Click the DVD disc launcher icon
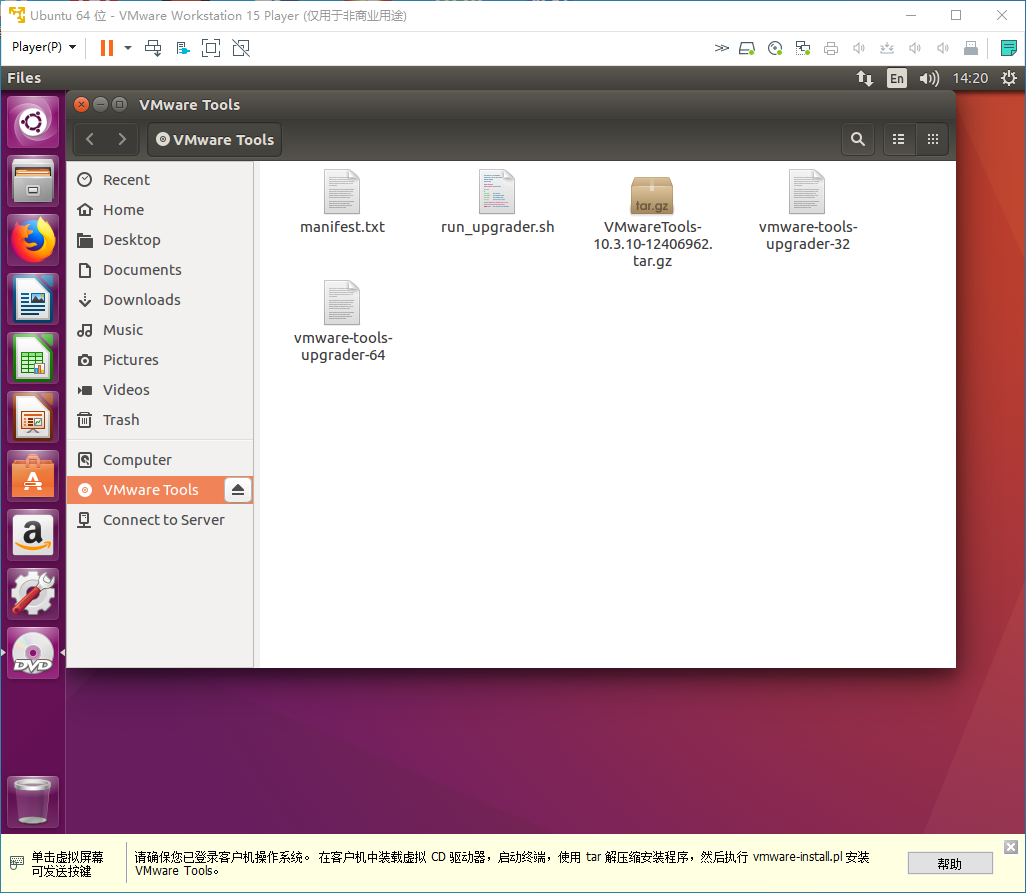 coord(33,653)
